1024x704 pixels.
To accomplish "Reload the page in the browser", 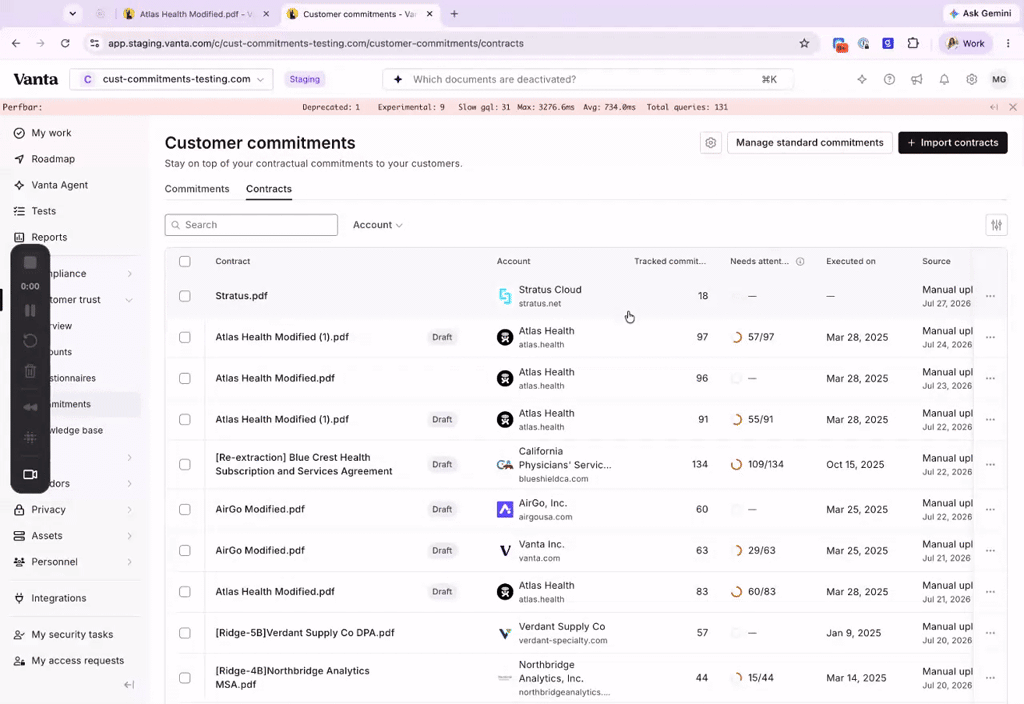I will (x=65, y=43).
